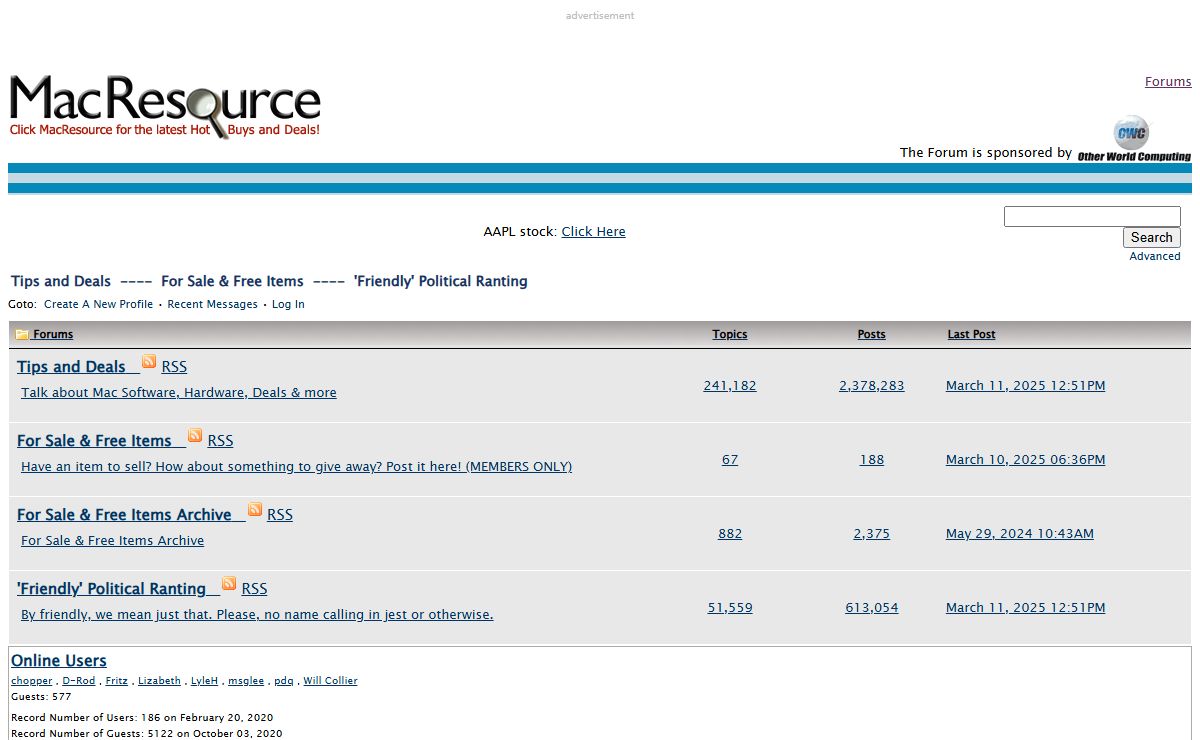Image resolution: width=1200 pixels, height=740 pixels.
Task: Open the Advanced search link
Action: [1154, 256]
